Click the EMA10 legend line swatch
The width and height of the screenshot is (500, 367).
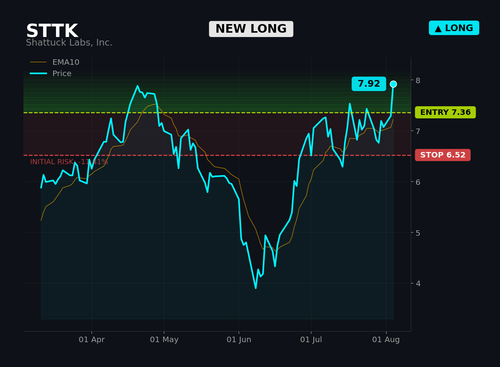click(38, 62)
